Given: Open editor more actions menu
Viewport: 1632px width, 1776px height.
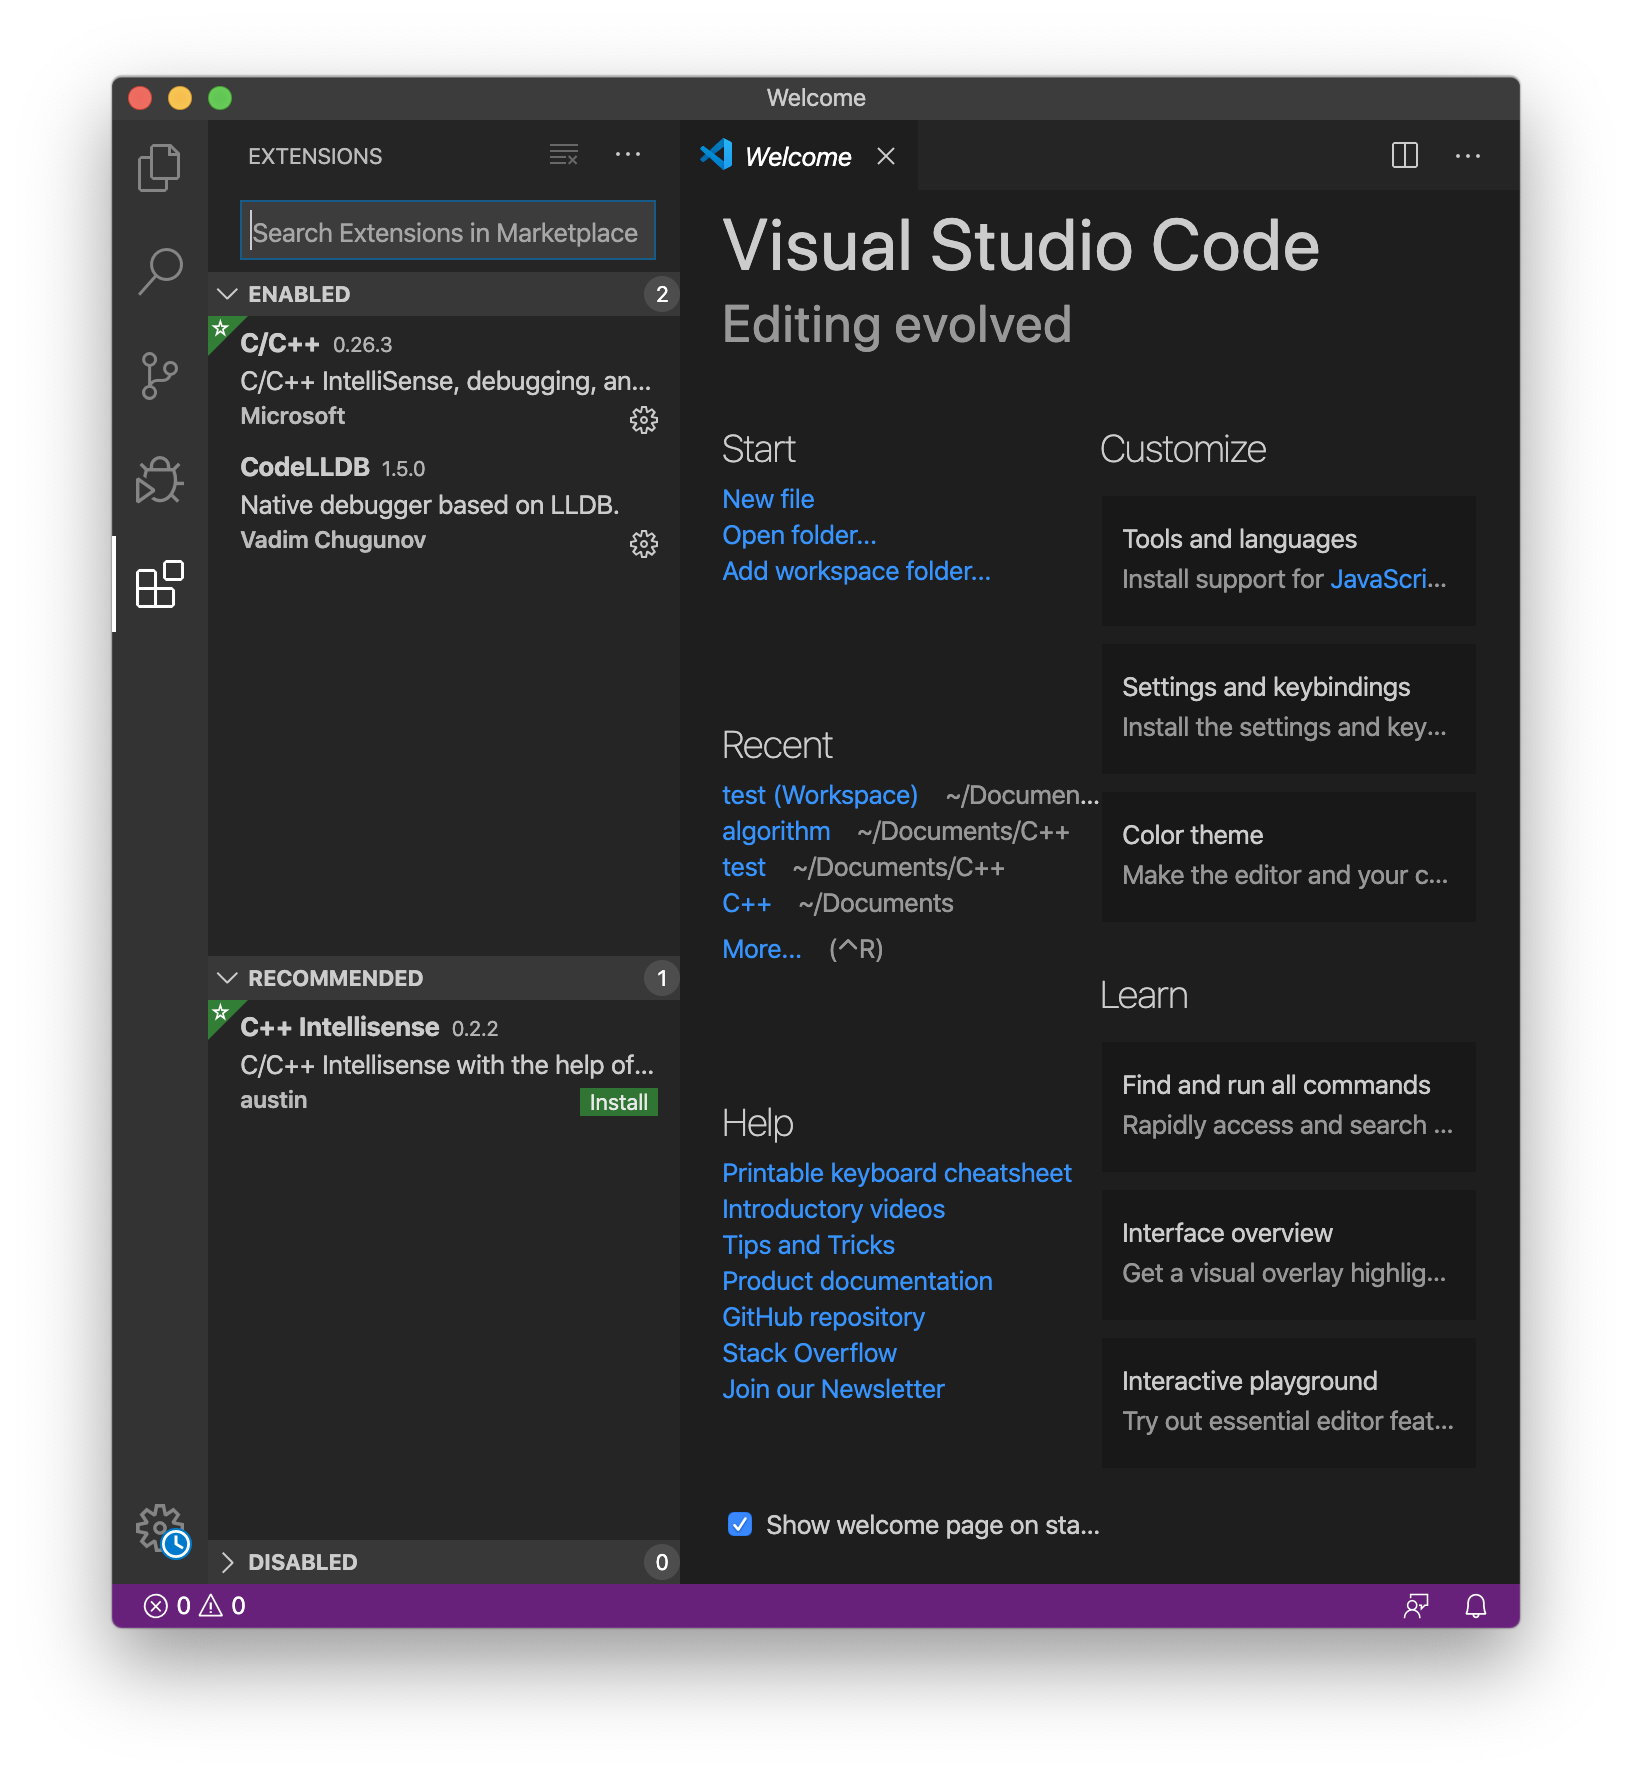Looking at the screenshot, I should [x=1468, y=155].
